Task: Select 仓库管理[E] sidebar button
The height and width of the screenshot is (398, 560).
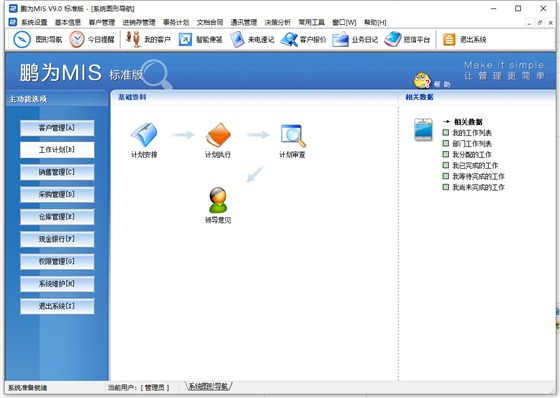Action: (x=57, y=217)
